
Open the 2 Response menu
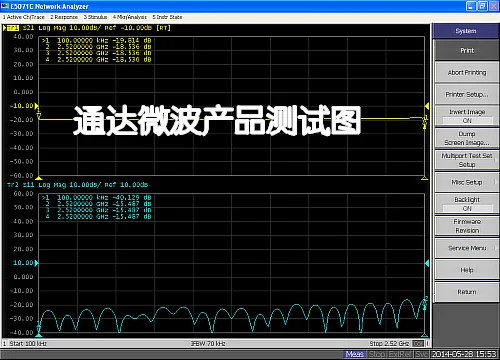coord(64,17)
